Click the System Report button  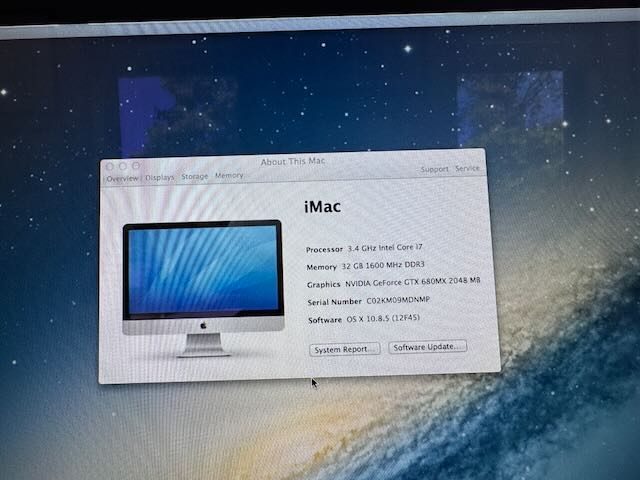(344, 349)
